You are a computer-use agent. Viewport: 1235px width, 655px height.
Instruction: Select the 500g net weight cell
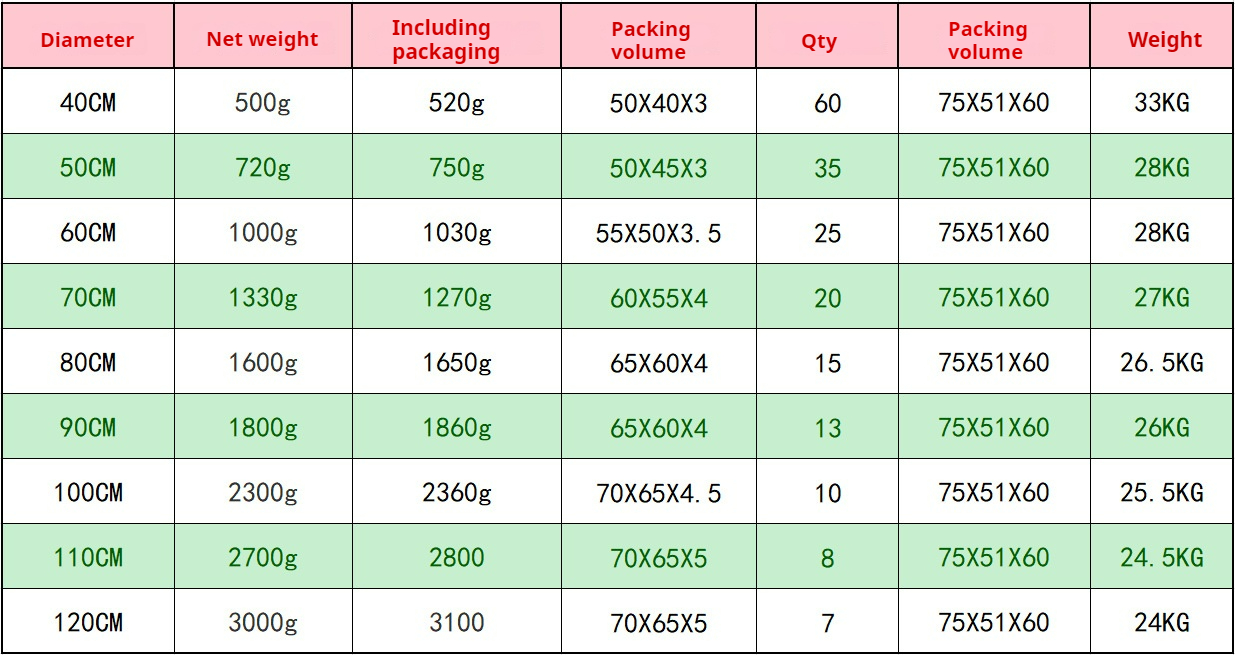[x=263, y=103]
